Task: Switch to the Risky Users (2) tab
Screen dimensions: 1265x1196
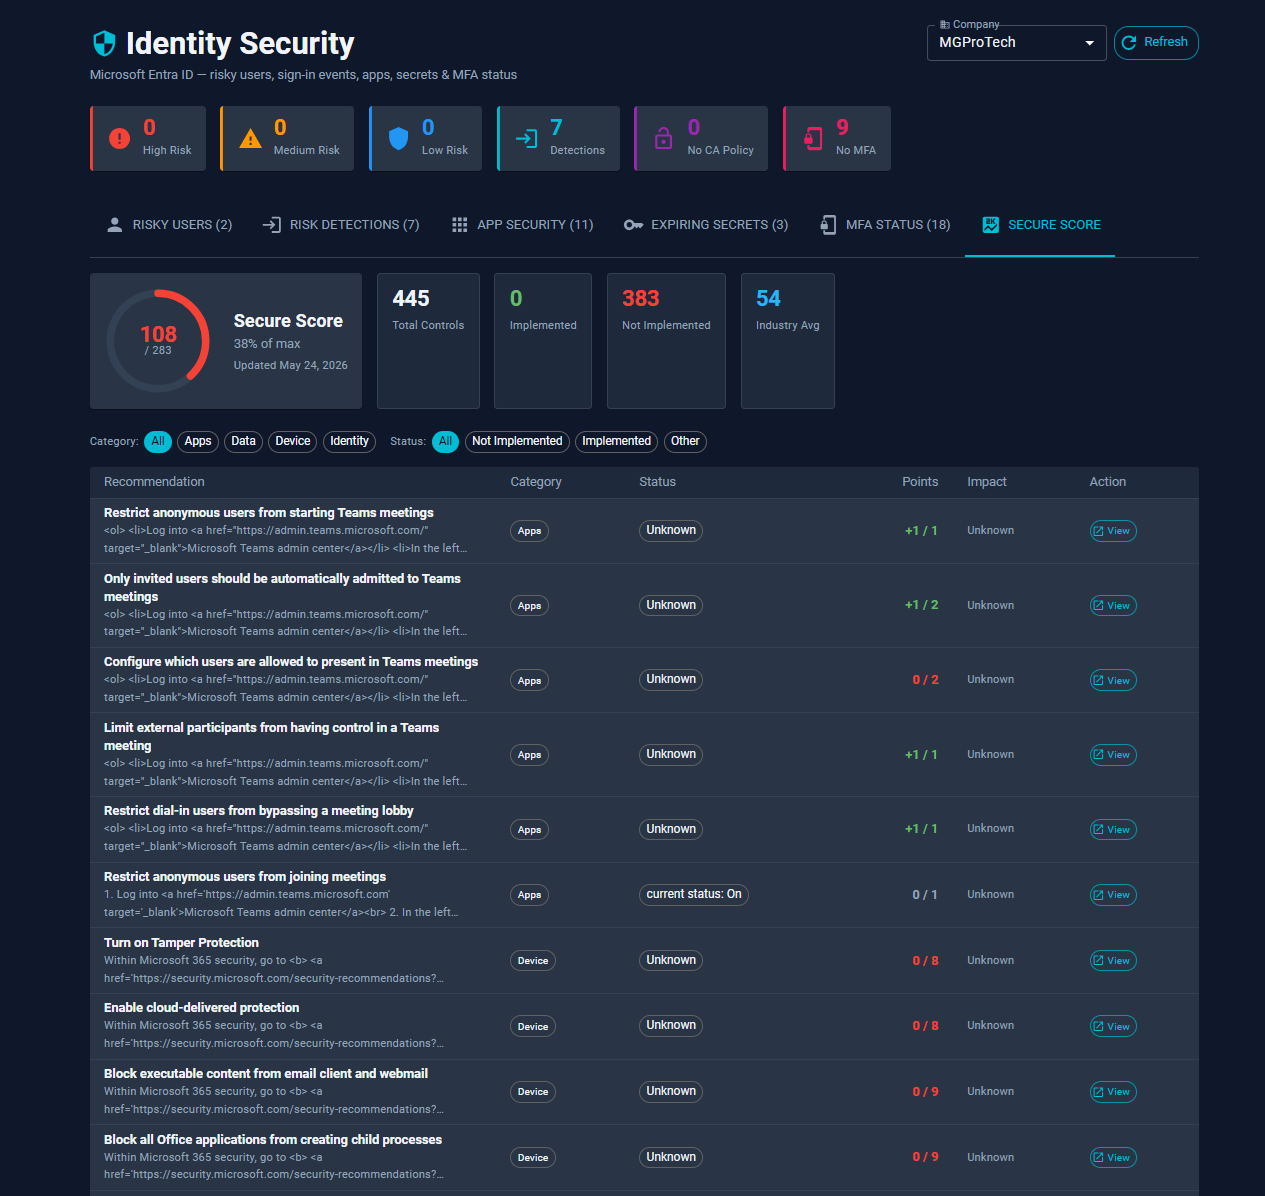Action: (169, 225)
